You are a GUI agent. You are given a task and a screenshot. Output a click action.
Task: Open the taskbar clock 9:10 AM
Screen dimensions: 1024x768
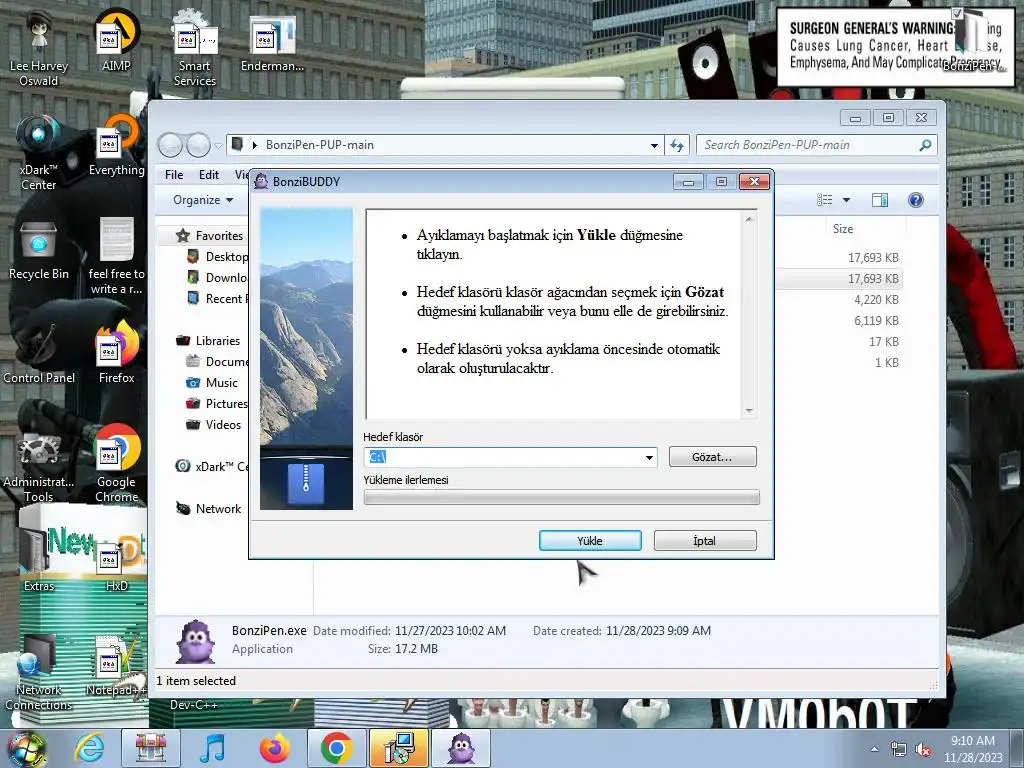click(x=972, y=749)
